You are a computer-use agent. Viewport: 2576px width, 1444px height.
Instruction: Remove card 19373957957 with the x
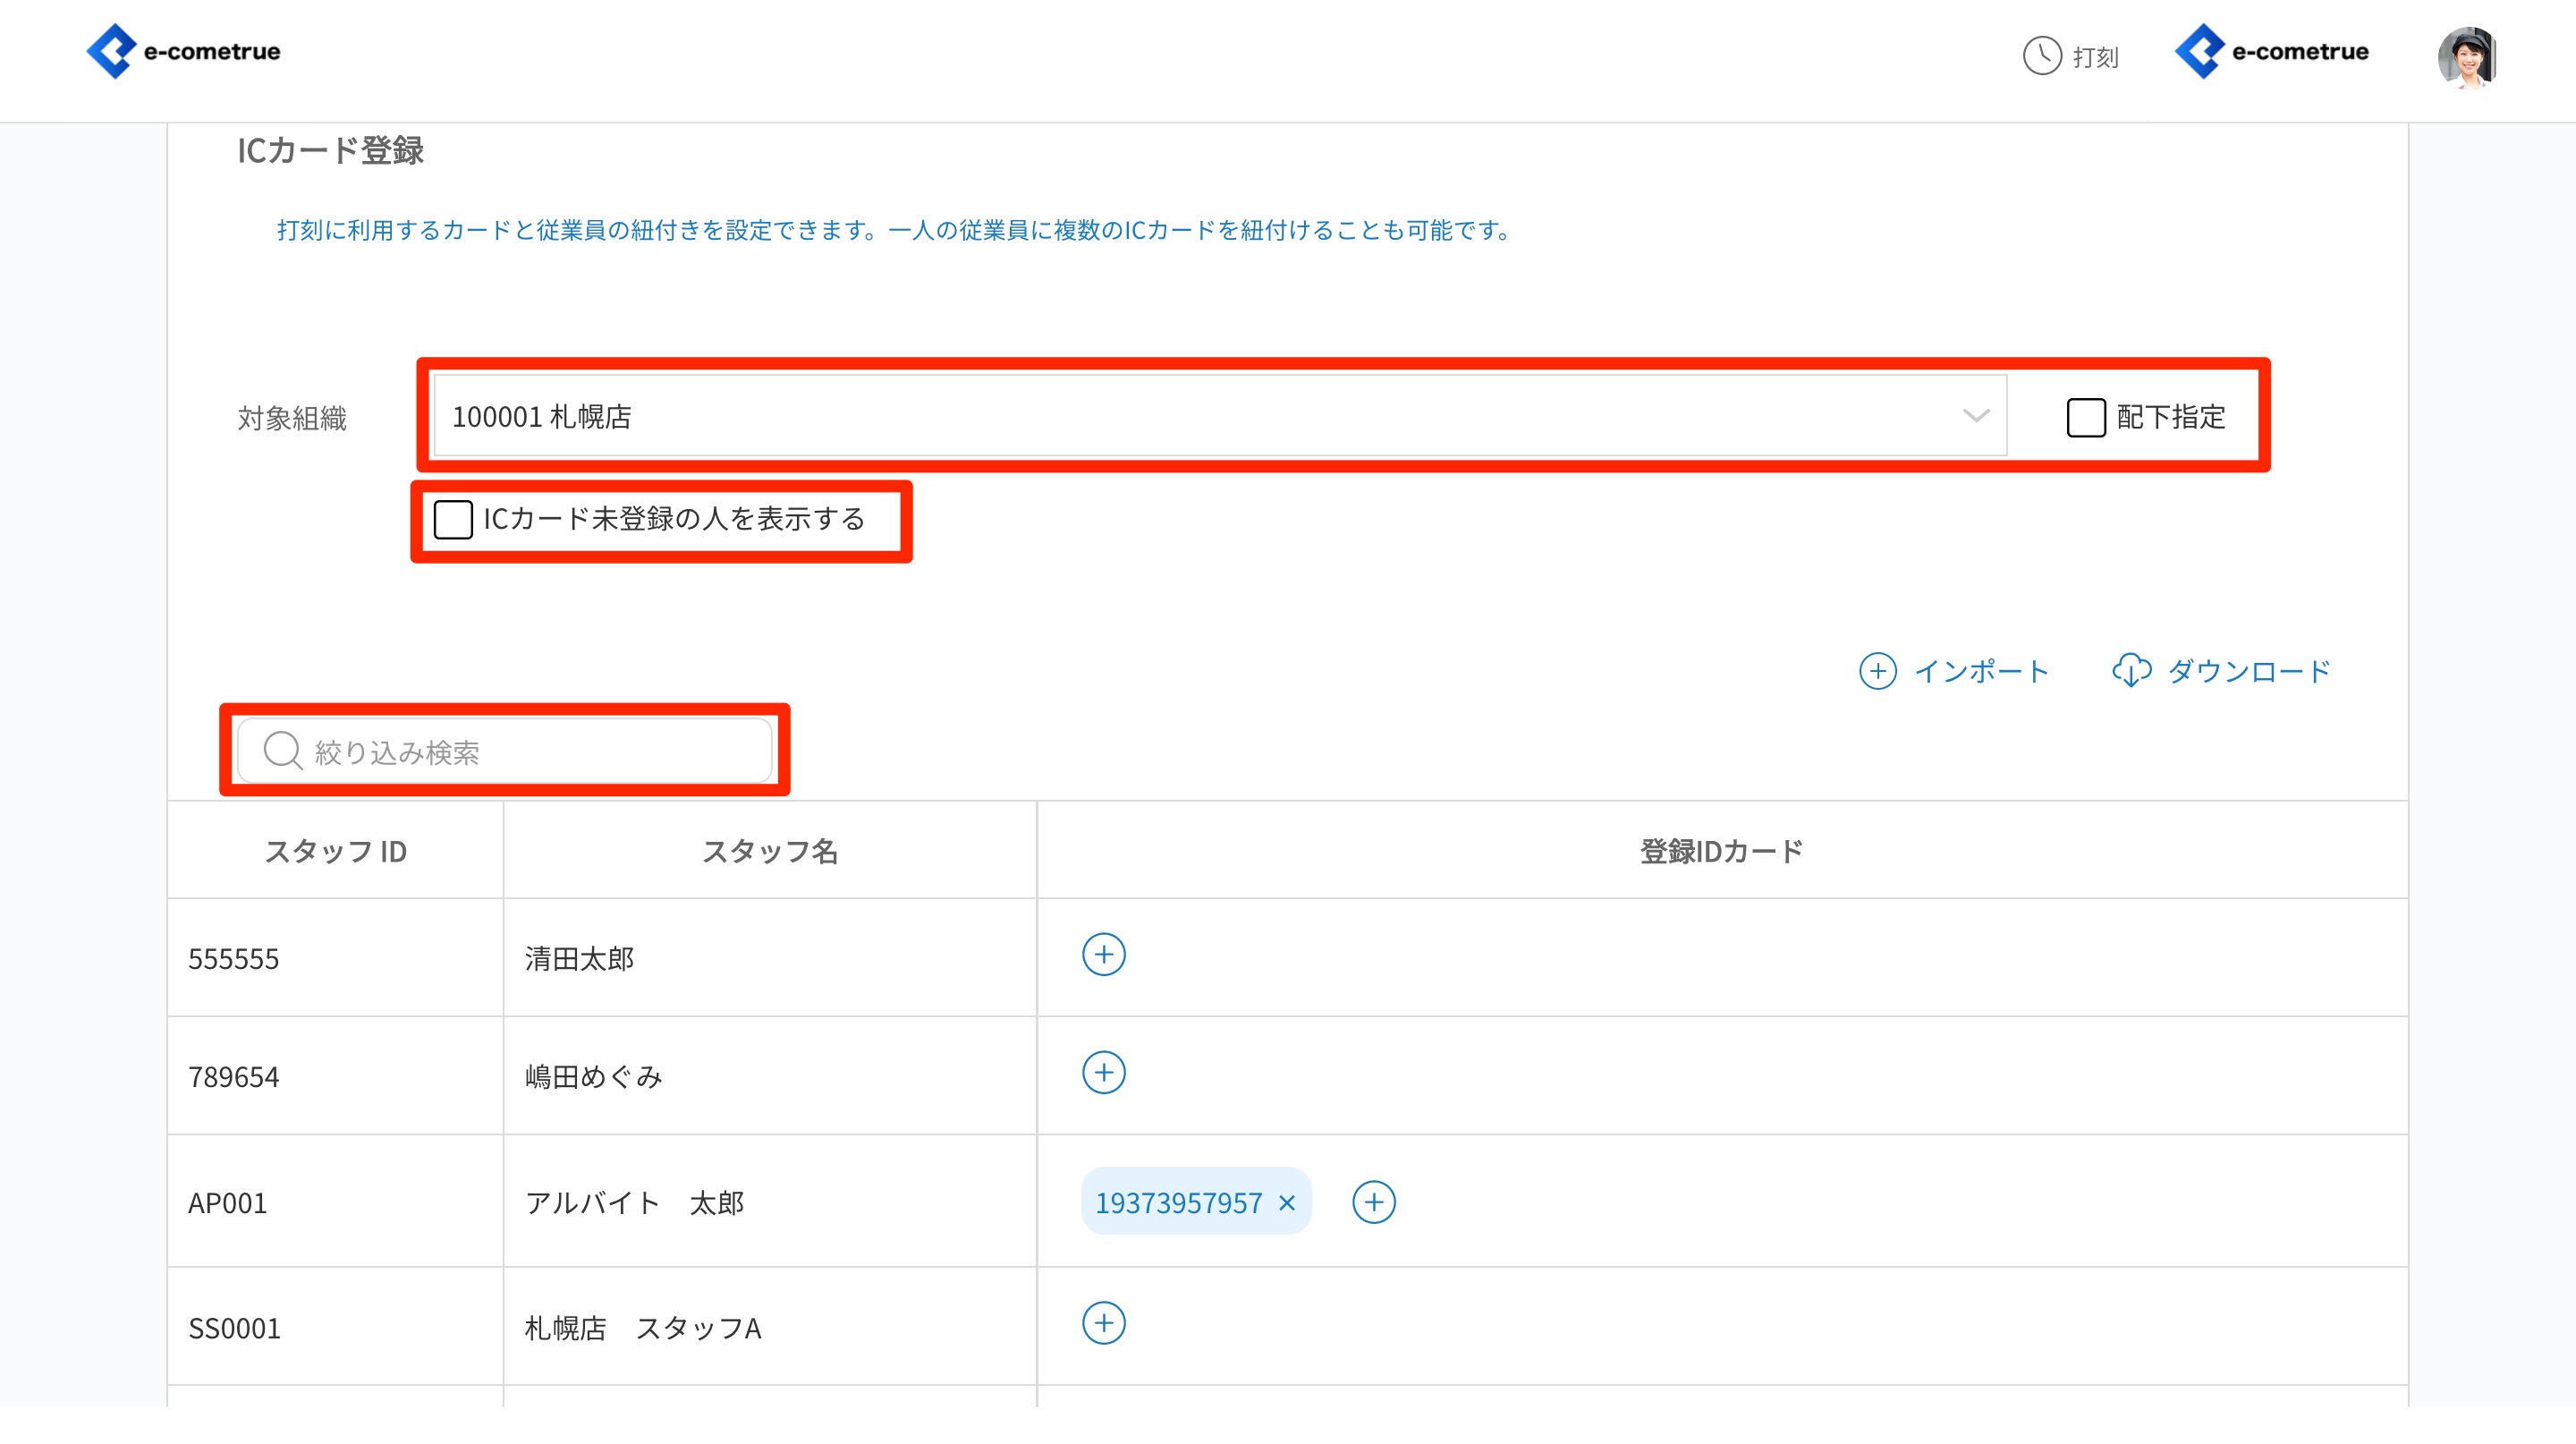click(x=1287, y=1203)
